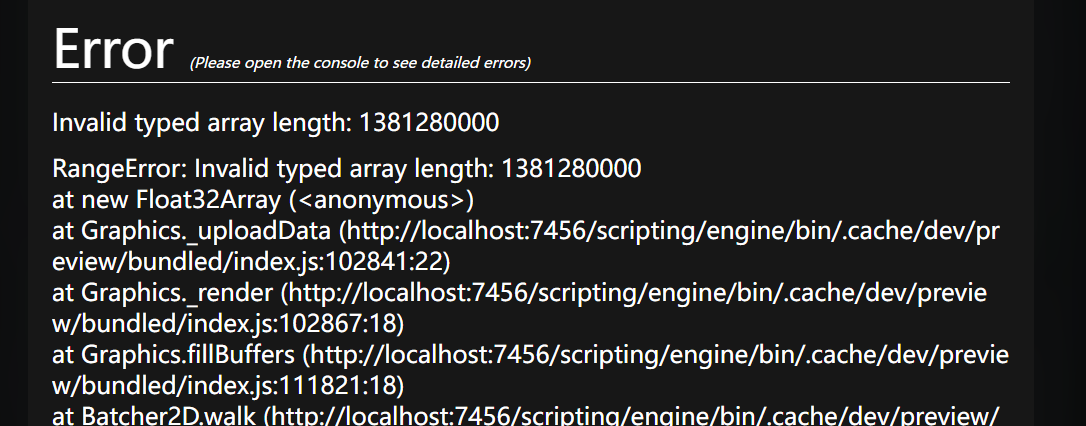This screenshot has height=426, width=1086.
Task: Click the "Graphics.fillBuffers" stack frame name
Action: click(x=188, y=357)
